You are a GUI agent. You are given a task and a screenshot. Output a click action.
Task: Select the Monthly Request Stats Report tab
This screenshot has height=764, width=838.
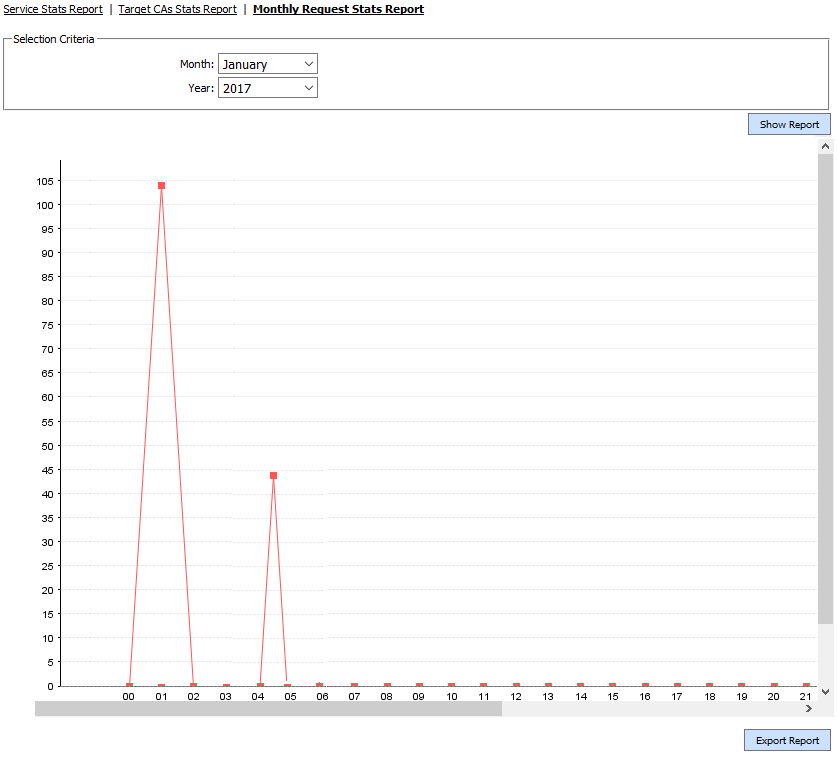338,9
